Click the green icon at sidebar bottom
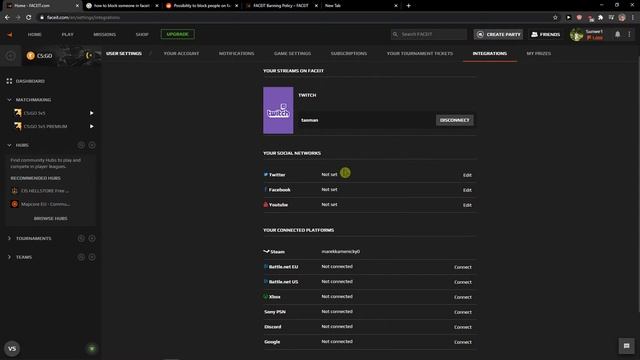The image size is (640, 360). [x=92, y=349]
